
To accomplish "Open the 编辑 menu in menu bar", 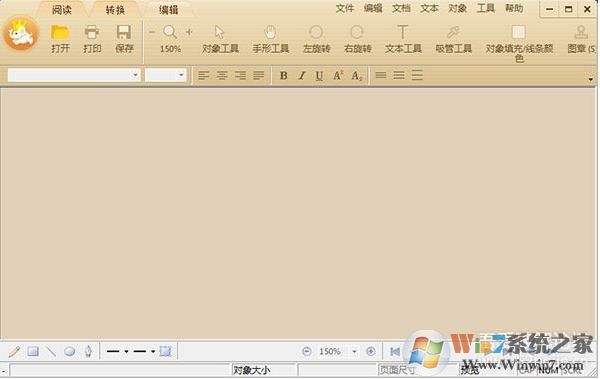I will click(x=373, y=8).
